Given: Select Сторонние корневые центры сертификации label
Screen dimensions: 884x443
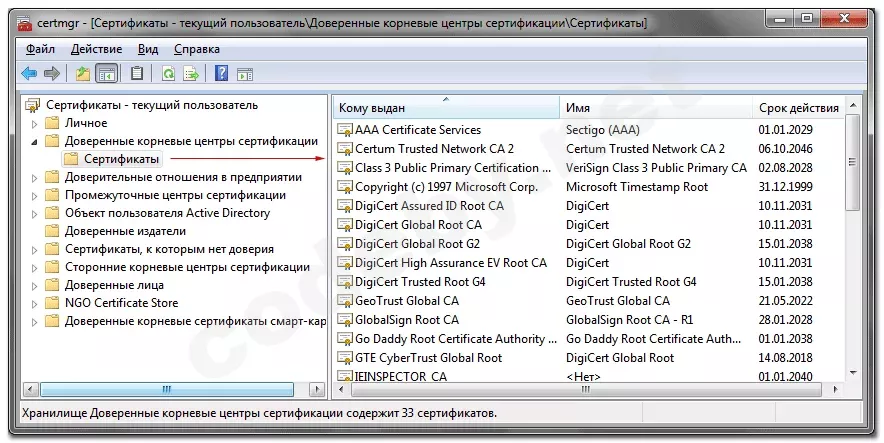Looking at the screenshot, I should [x=187, y=267].
